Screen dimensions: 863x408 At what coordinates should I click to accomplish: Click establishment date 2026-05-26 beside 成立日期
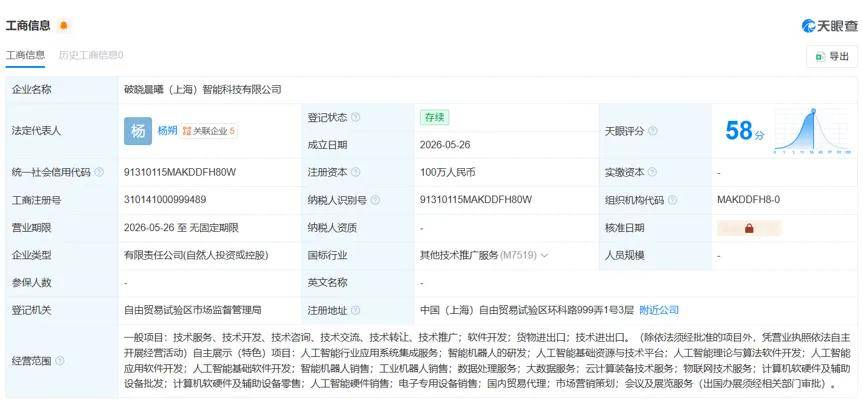[445, 145]
